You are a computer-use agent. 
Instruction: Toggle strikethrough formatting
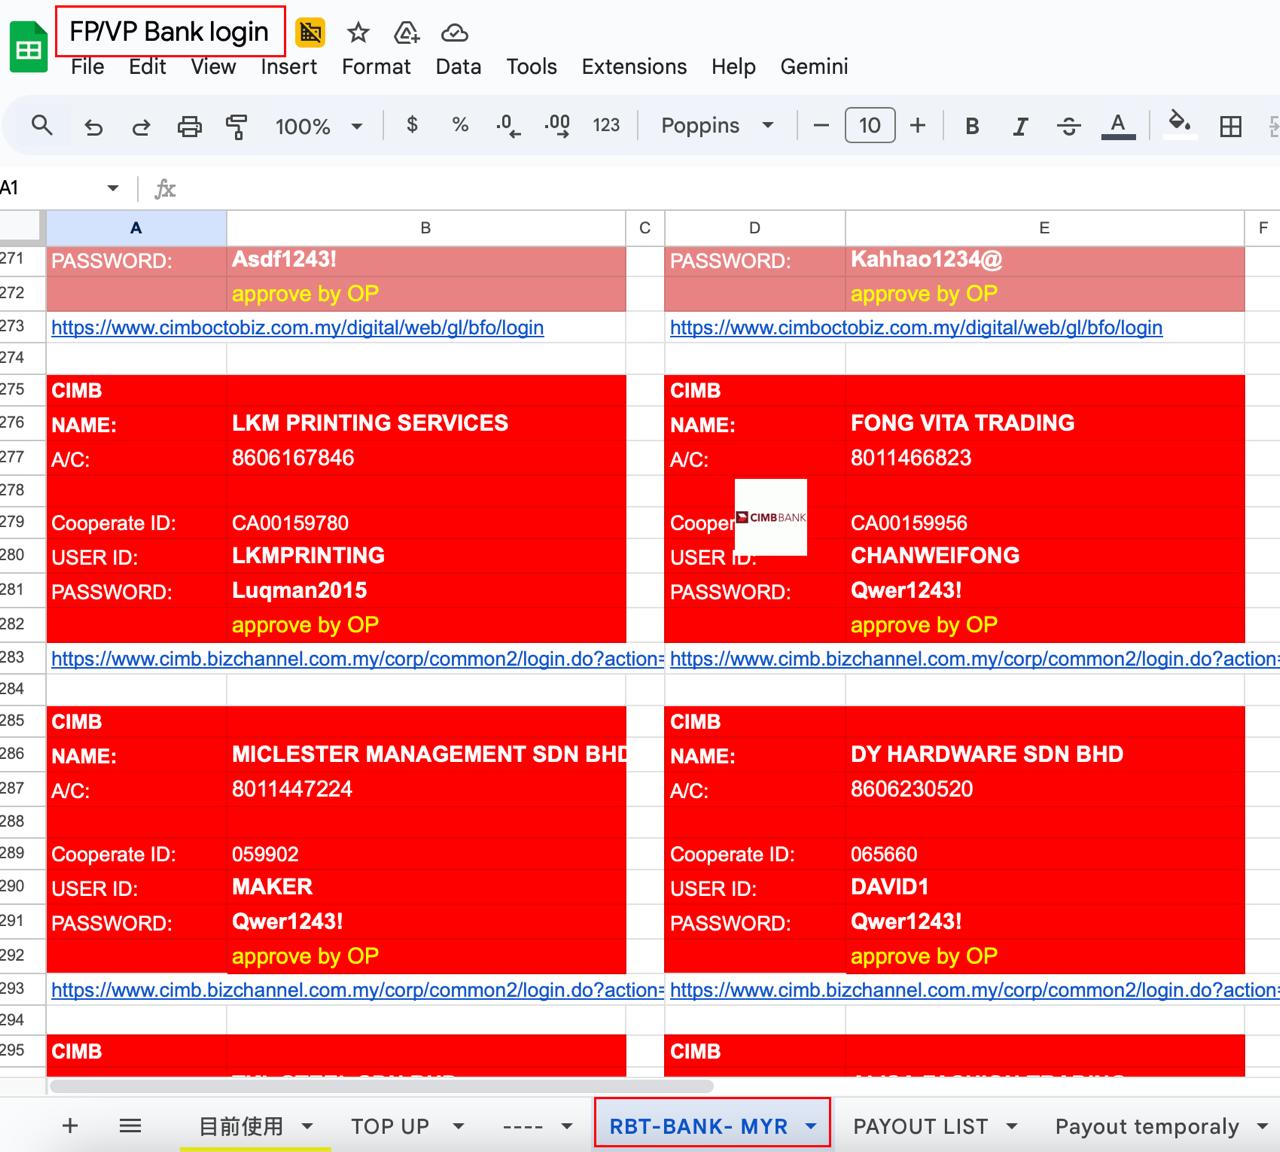tap(1068, 126)
